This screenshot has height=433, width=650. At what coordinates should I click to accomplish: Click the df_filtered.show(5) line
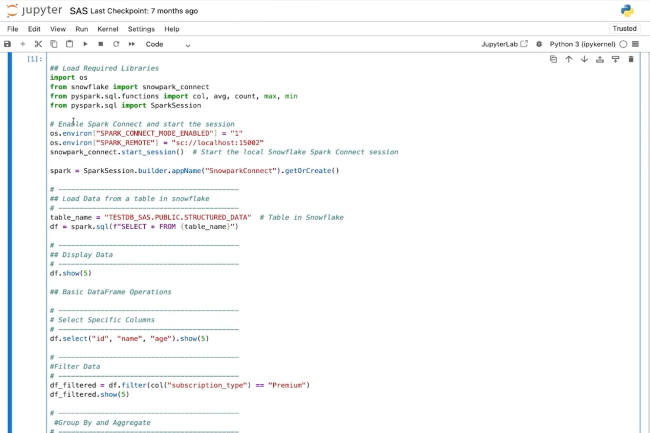point(90,394)
